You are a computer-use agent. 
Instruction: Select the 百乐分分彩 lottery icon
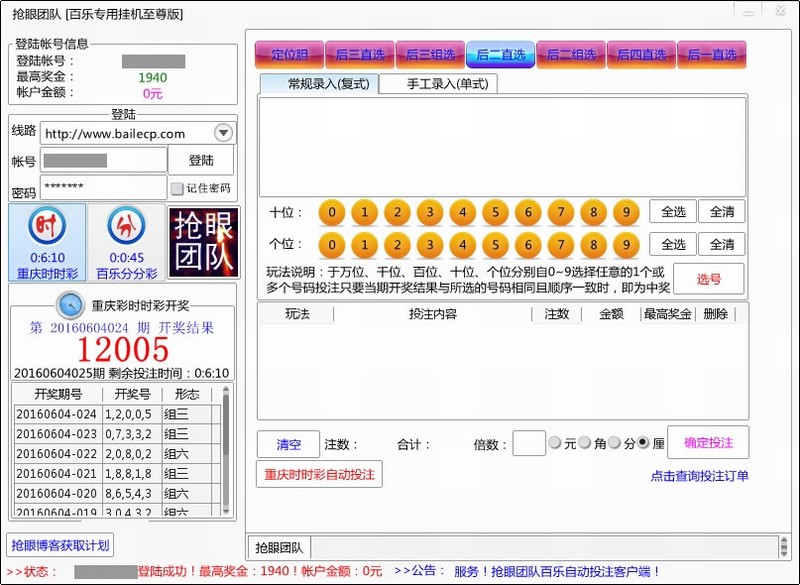point(126,242)
